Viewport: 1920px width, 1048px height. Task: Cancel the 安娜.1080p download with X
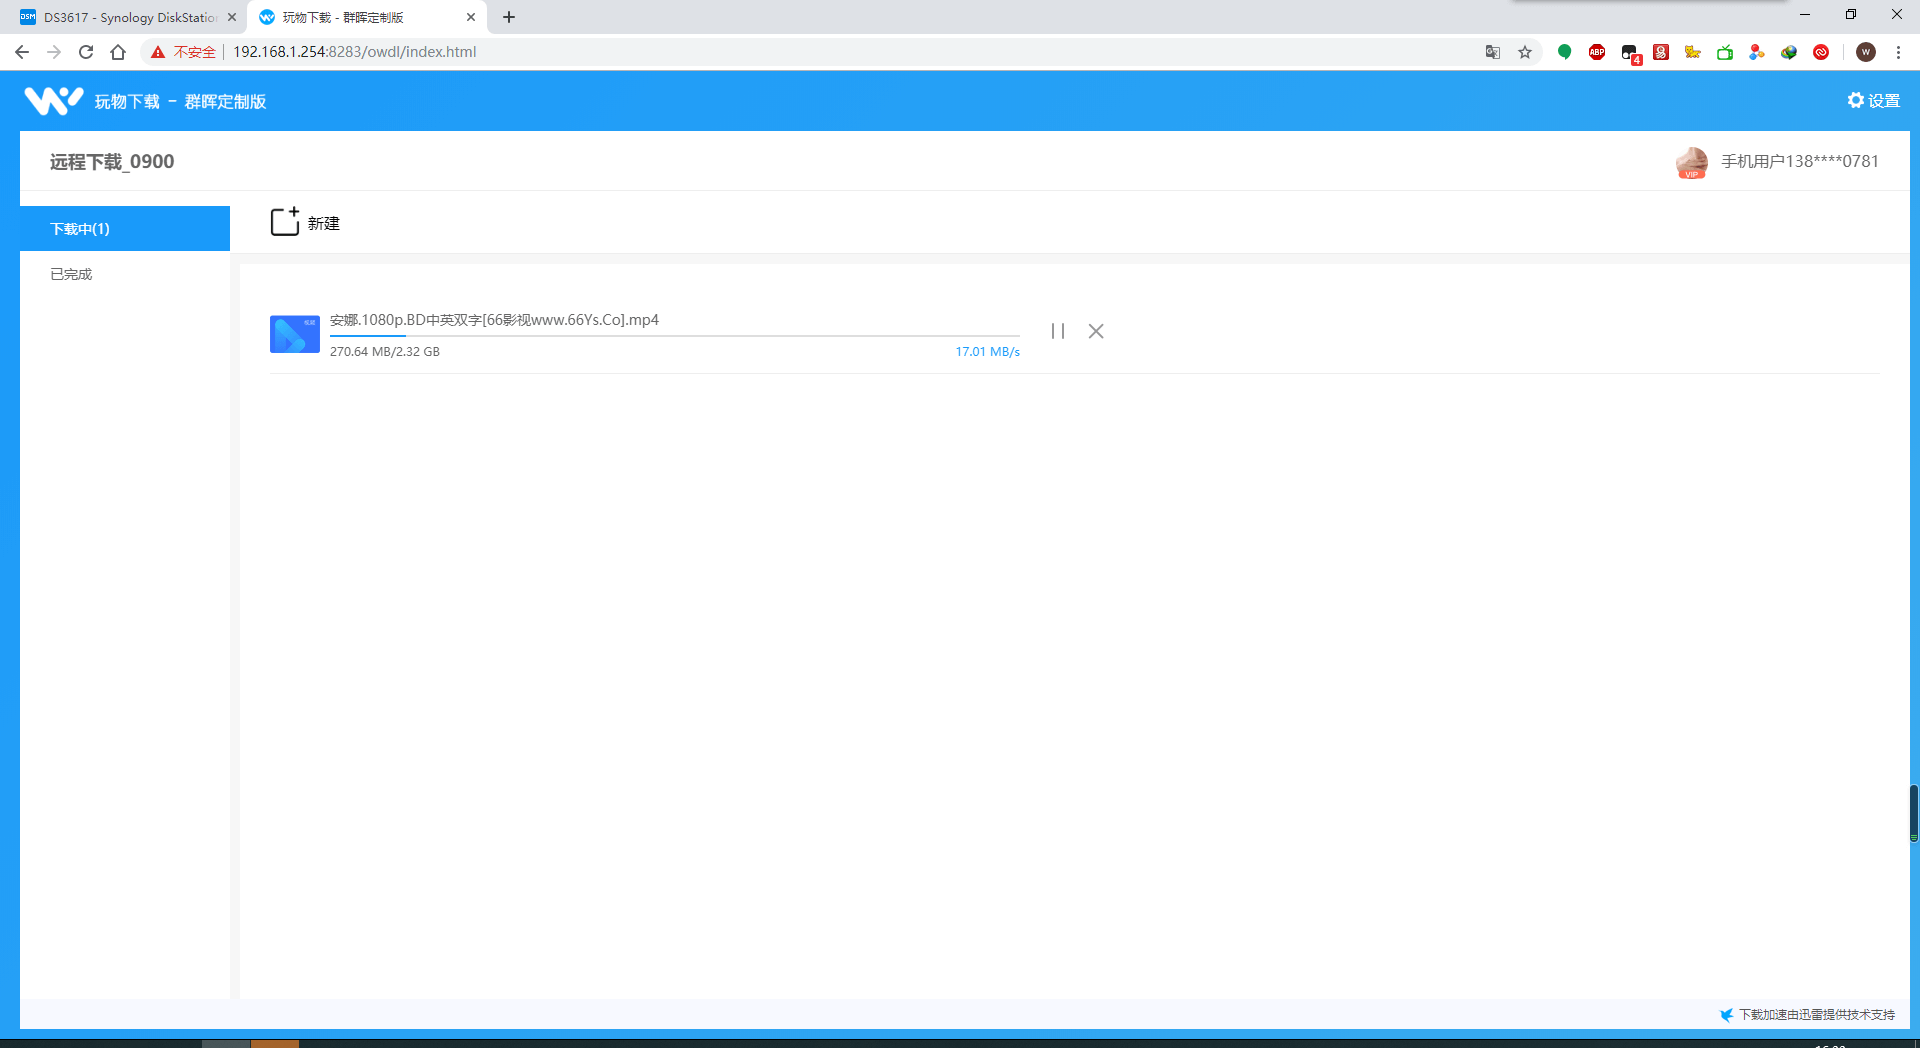pyautogui.click(x=1096, y=331)
